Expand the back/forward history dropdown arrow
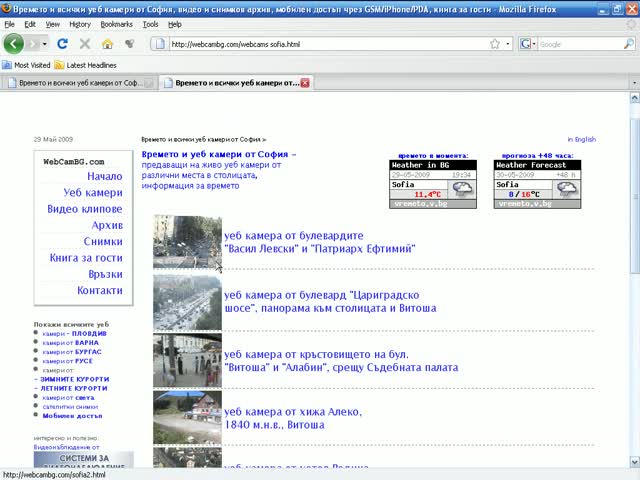Image resolution: width=640 pixels, height=480 pixels. 44,44
